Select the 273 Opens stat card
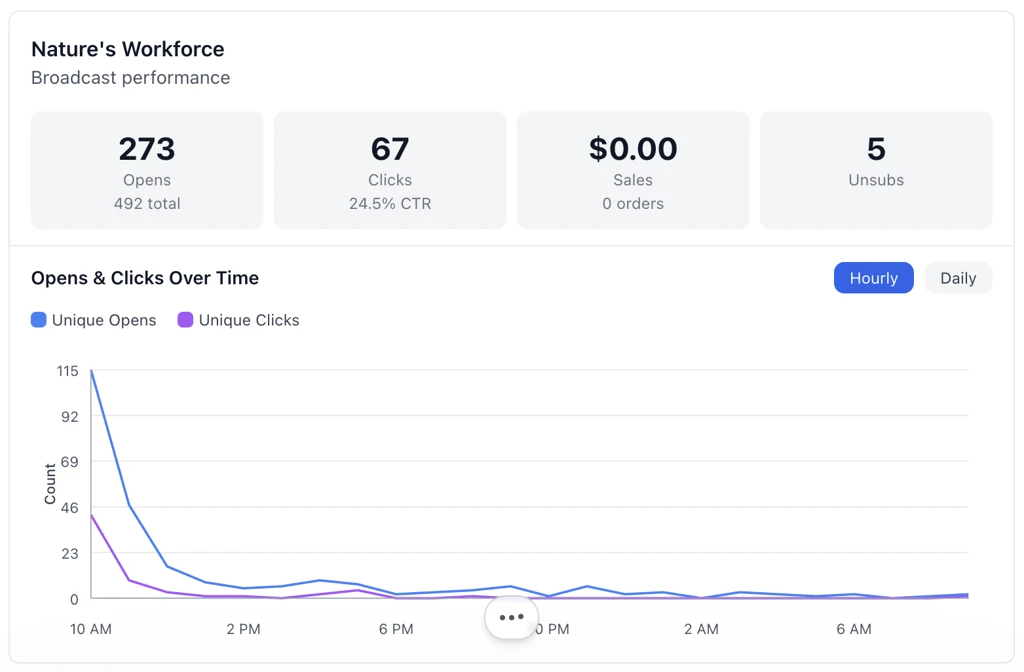Image resolution: width=1024 pixels, height=672 pixels. [x=146, y=169]
